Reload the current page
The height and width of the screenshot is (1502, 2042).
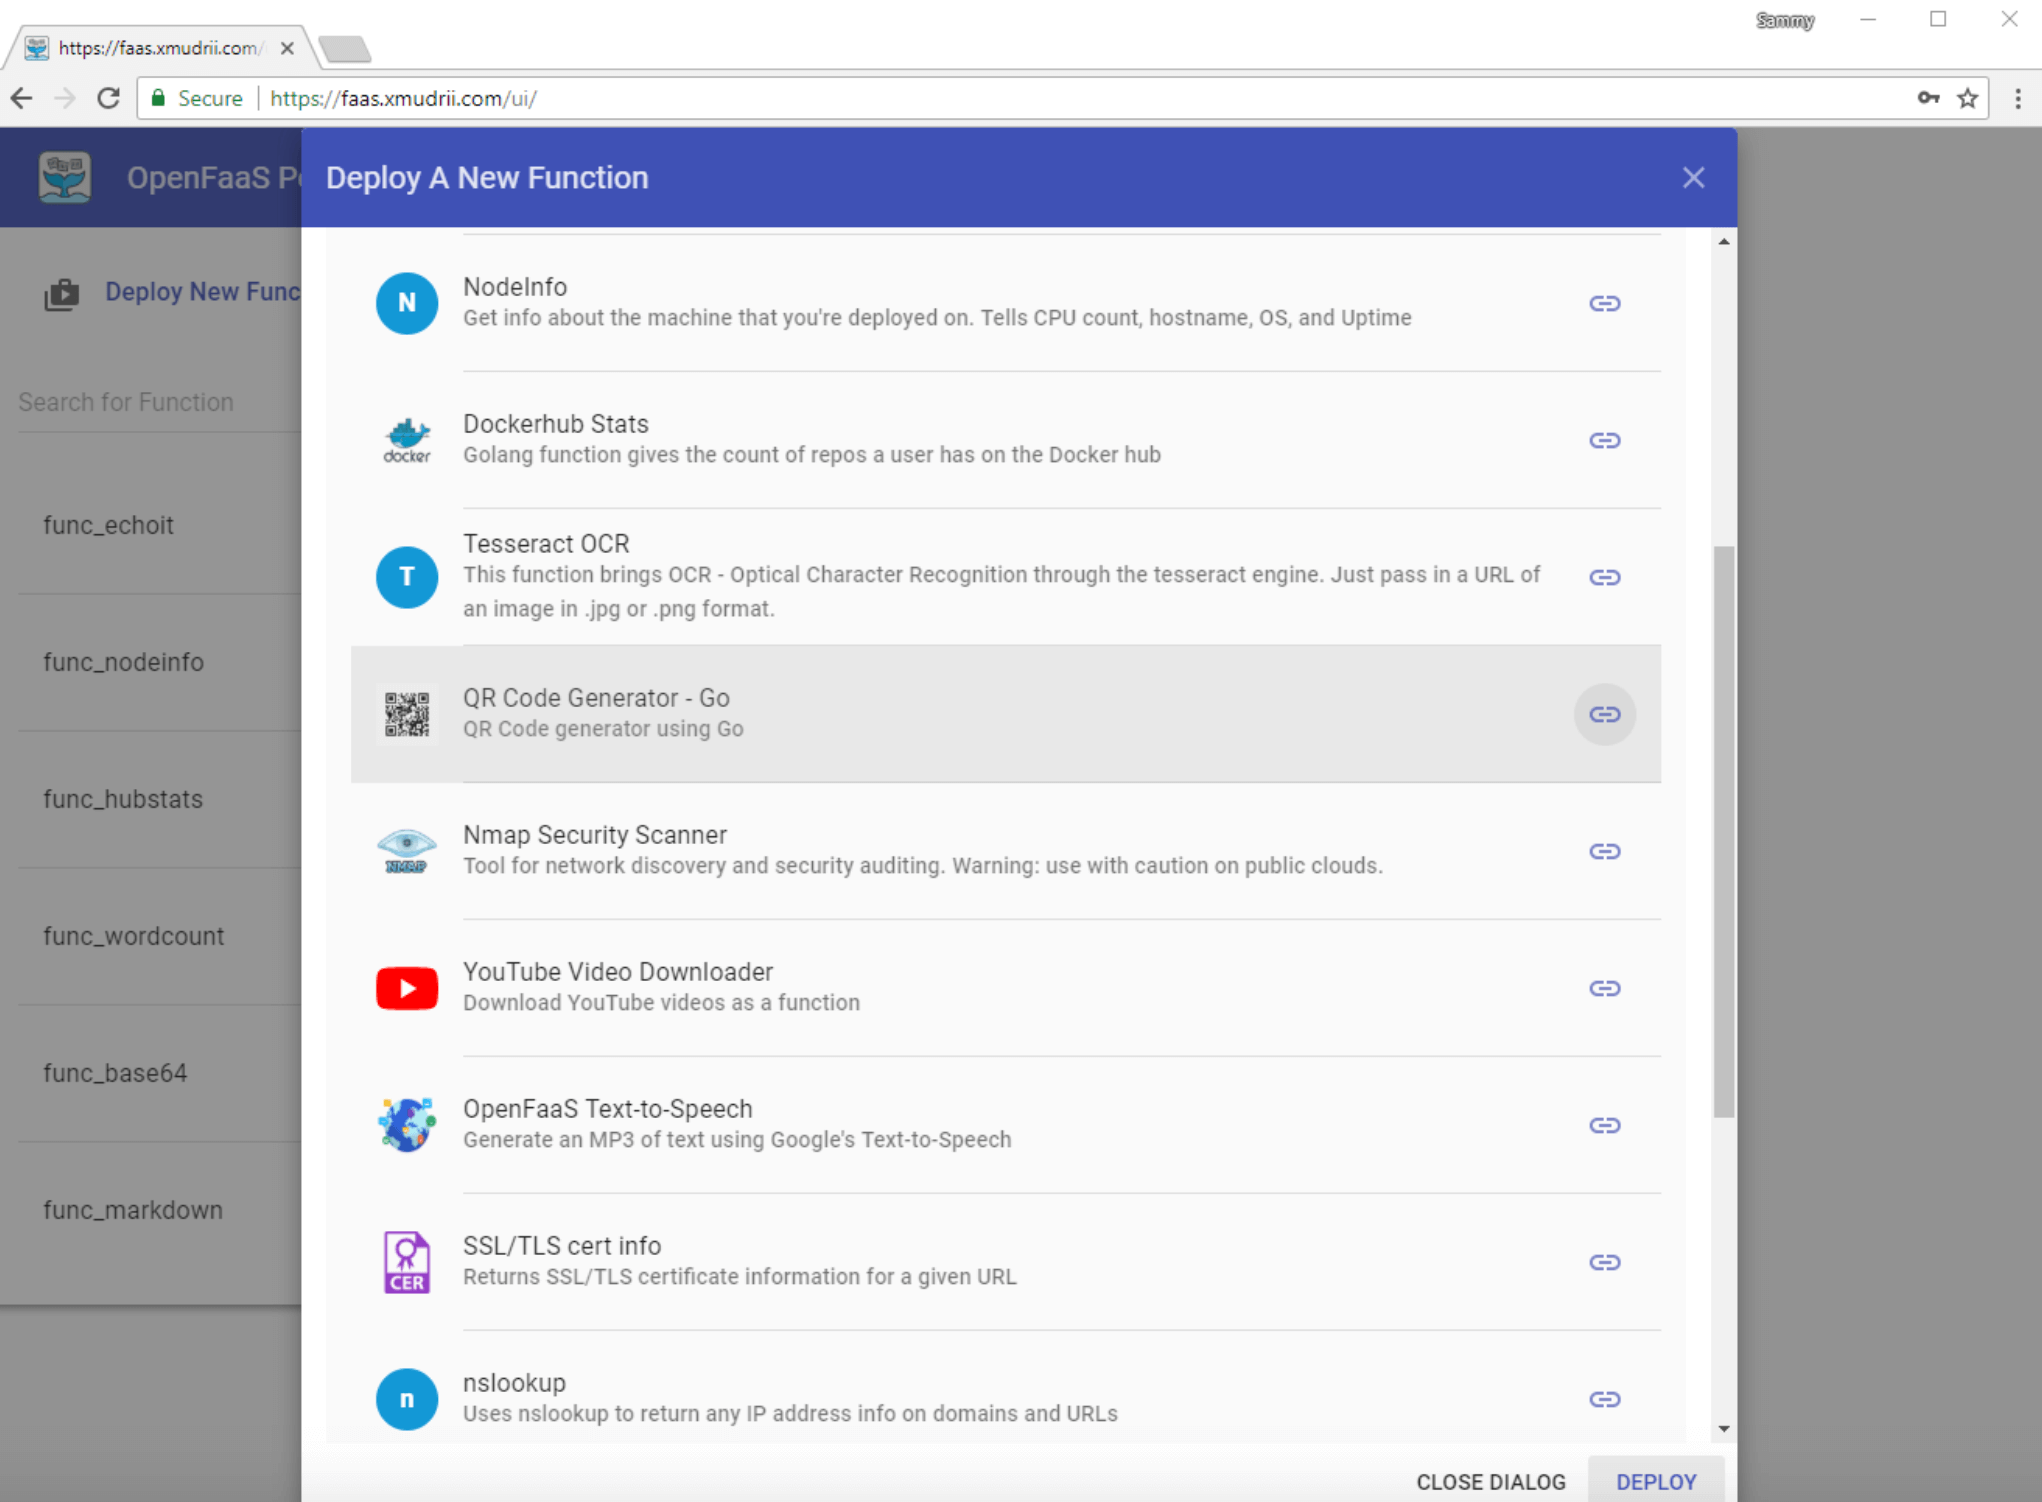108,98
